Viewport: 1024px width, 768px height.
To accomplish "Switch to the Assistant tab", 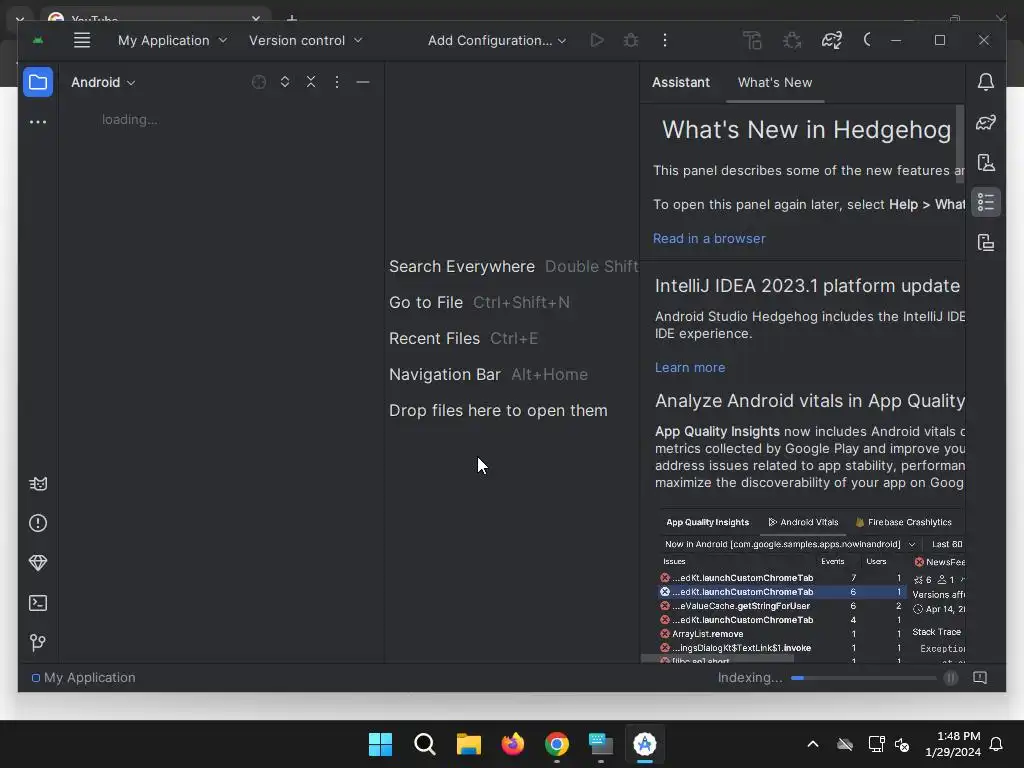I will pyautogui.click(x=680, y=82).
